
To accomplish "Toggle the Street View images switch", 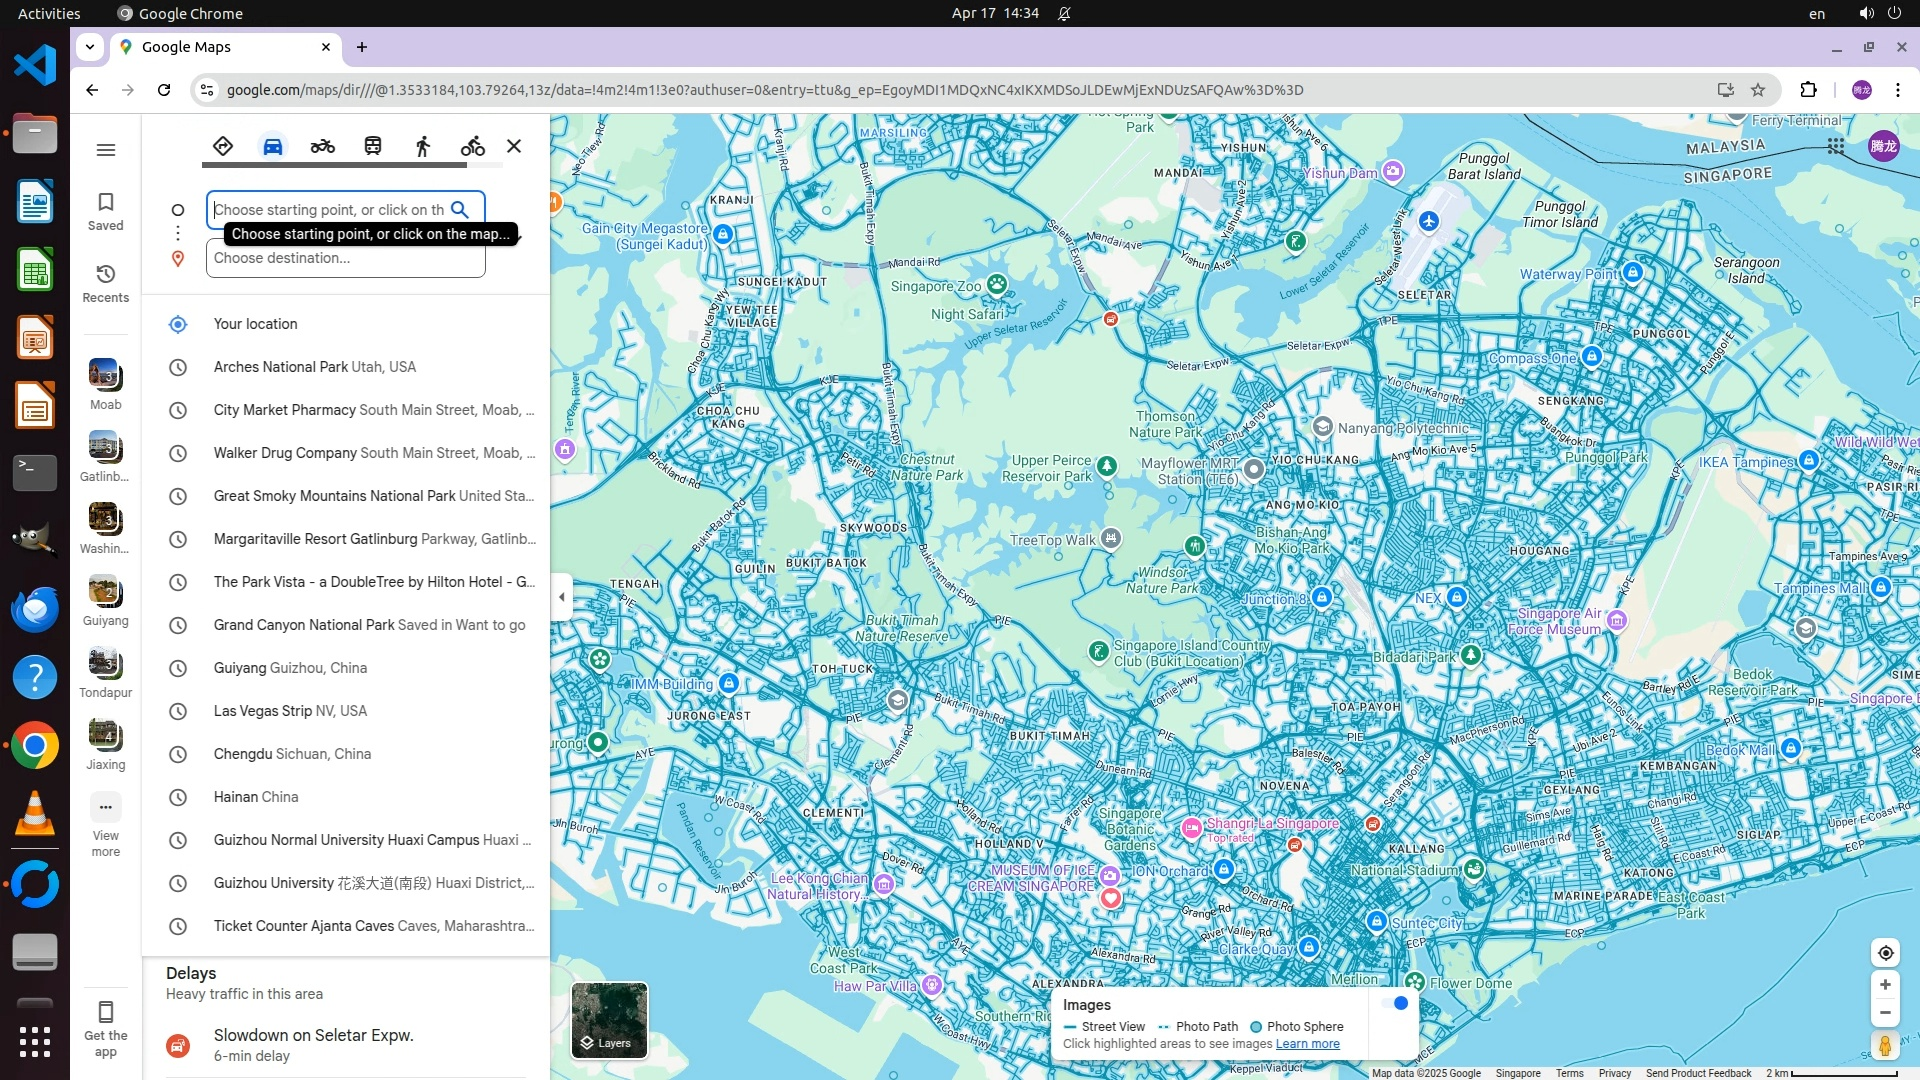I will click(1395, 1003).
